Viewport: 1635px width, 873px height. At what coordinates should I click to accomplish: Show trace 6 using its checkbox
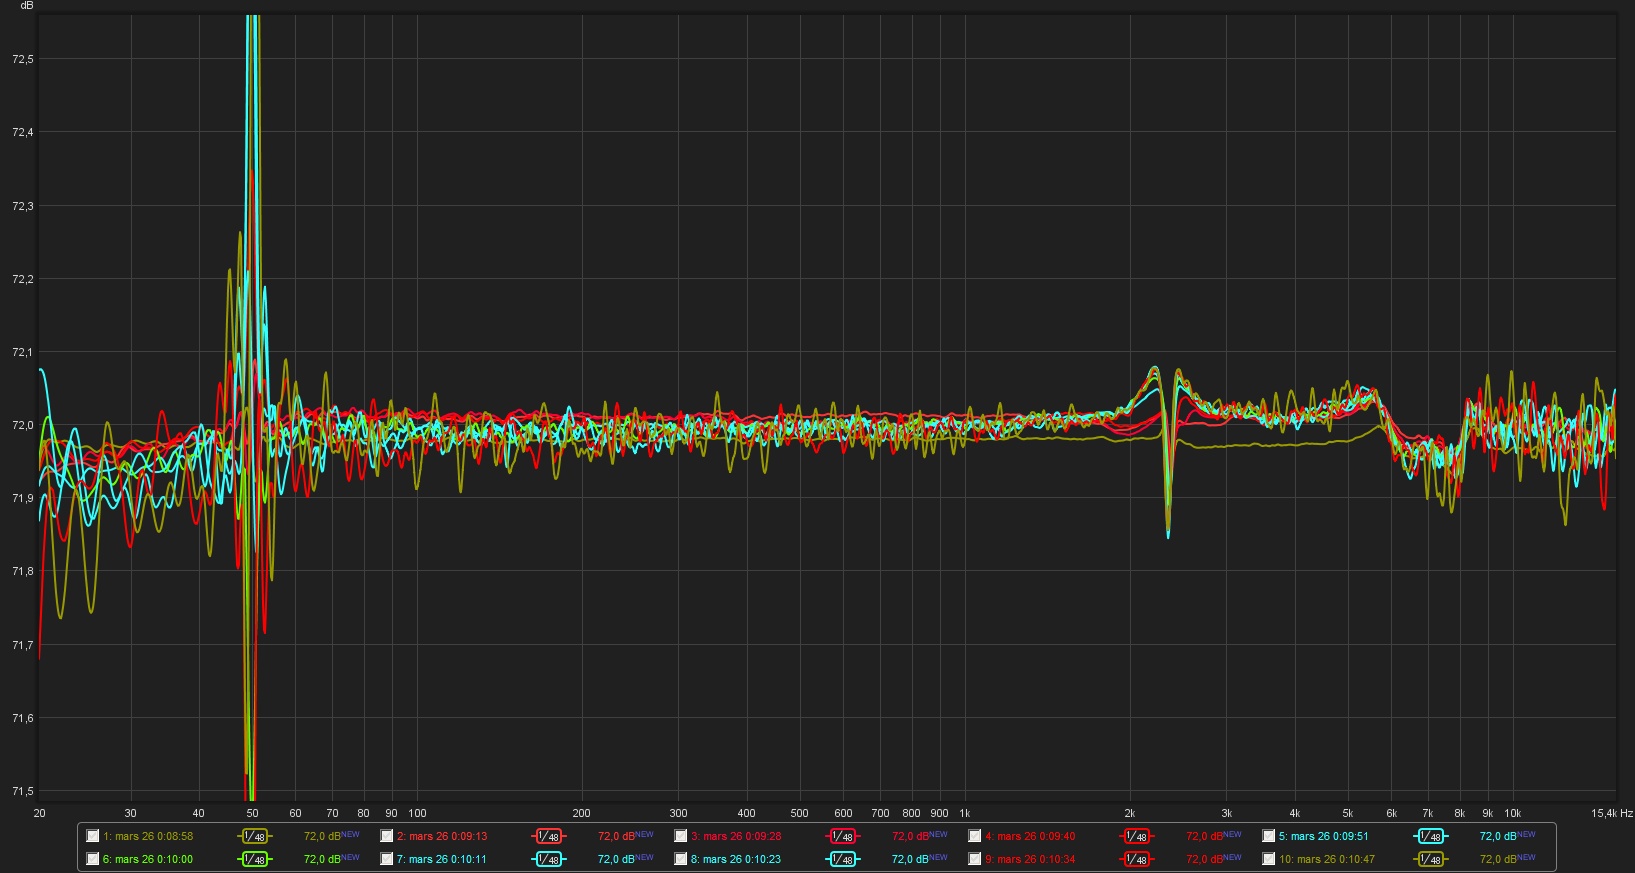[x=93, y=859]
